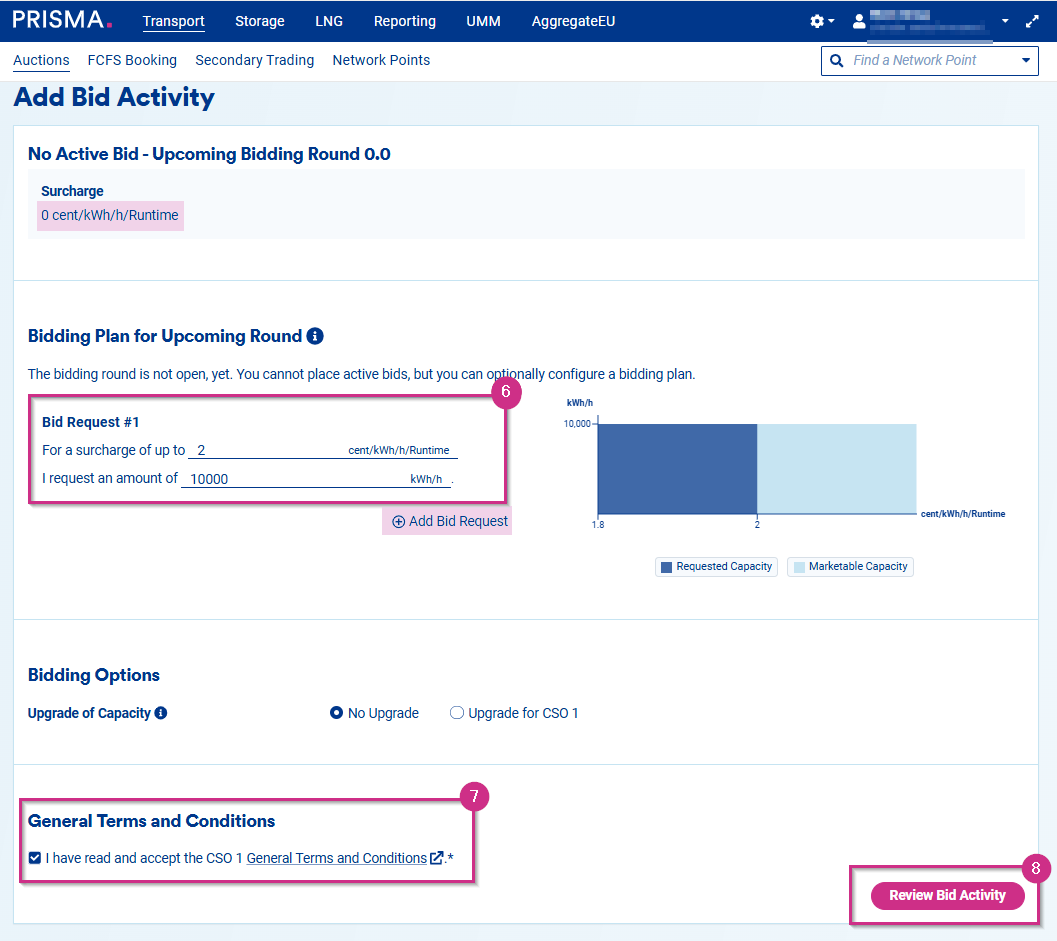Click the info icon next to Upgrade of Capacity
The width and height of the screenshot is (1057, 941).
coord(161,713)
